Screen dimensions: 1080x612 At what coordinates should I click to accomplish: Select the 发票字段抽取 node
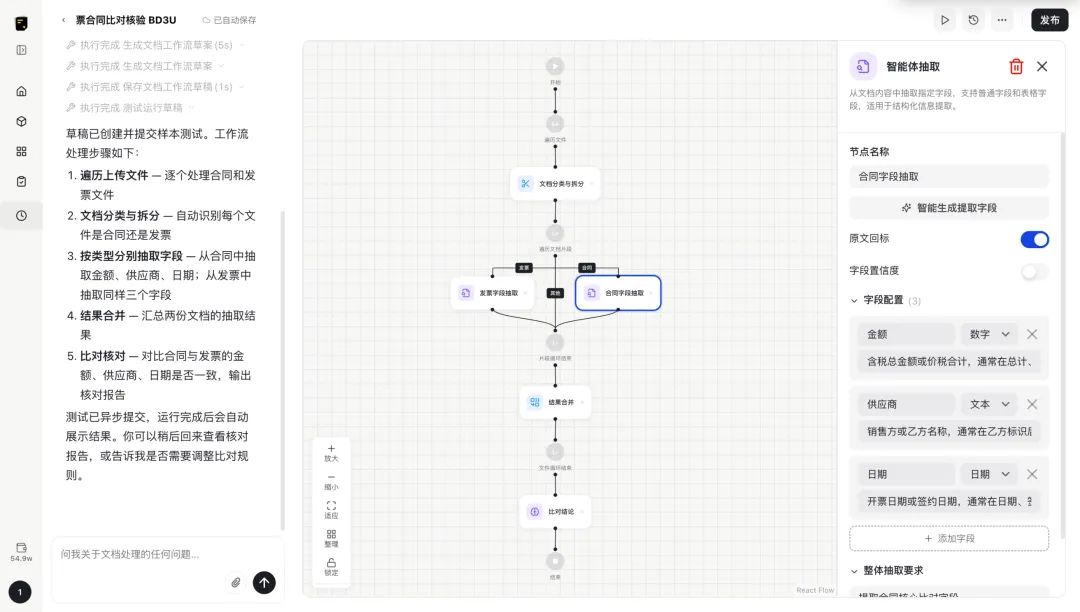[x=492, y=293]
